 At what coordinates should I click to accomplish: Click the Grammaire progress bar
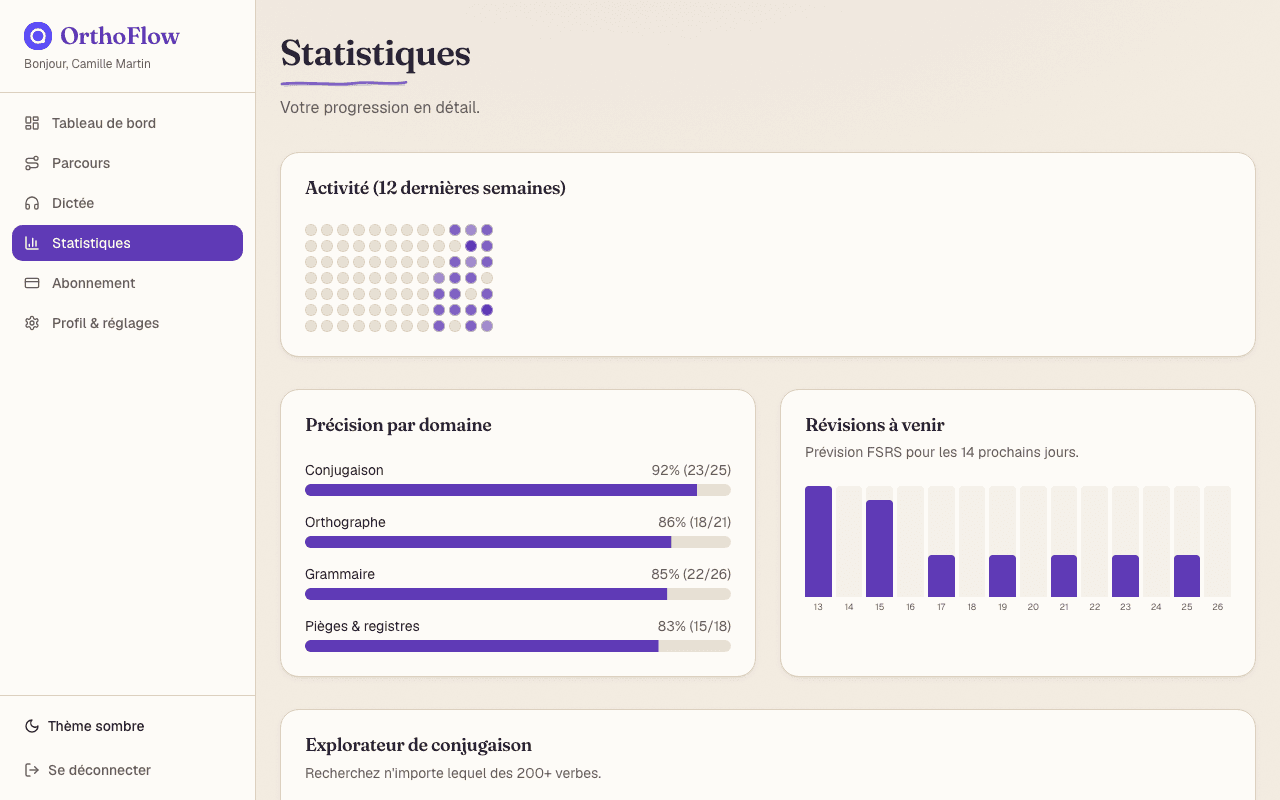click(x=518, y=594)
